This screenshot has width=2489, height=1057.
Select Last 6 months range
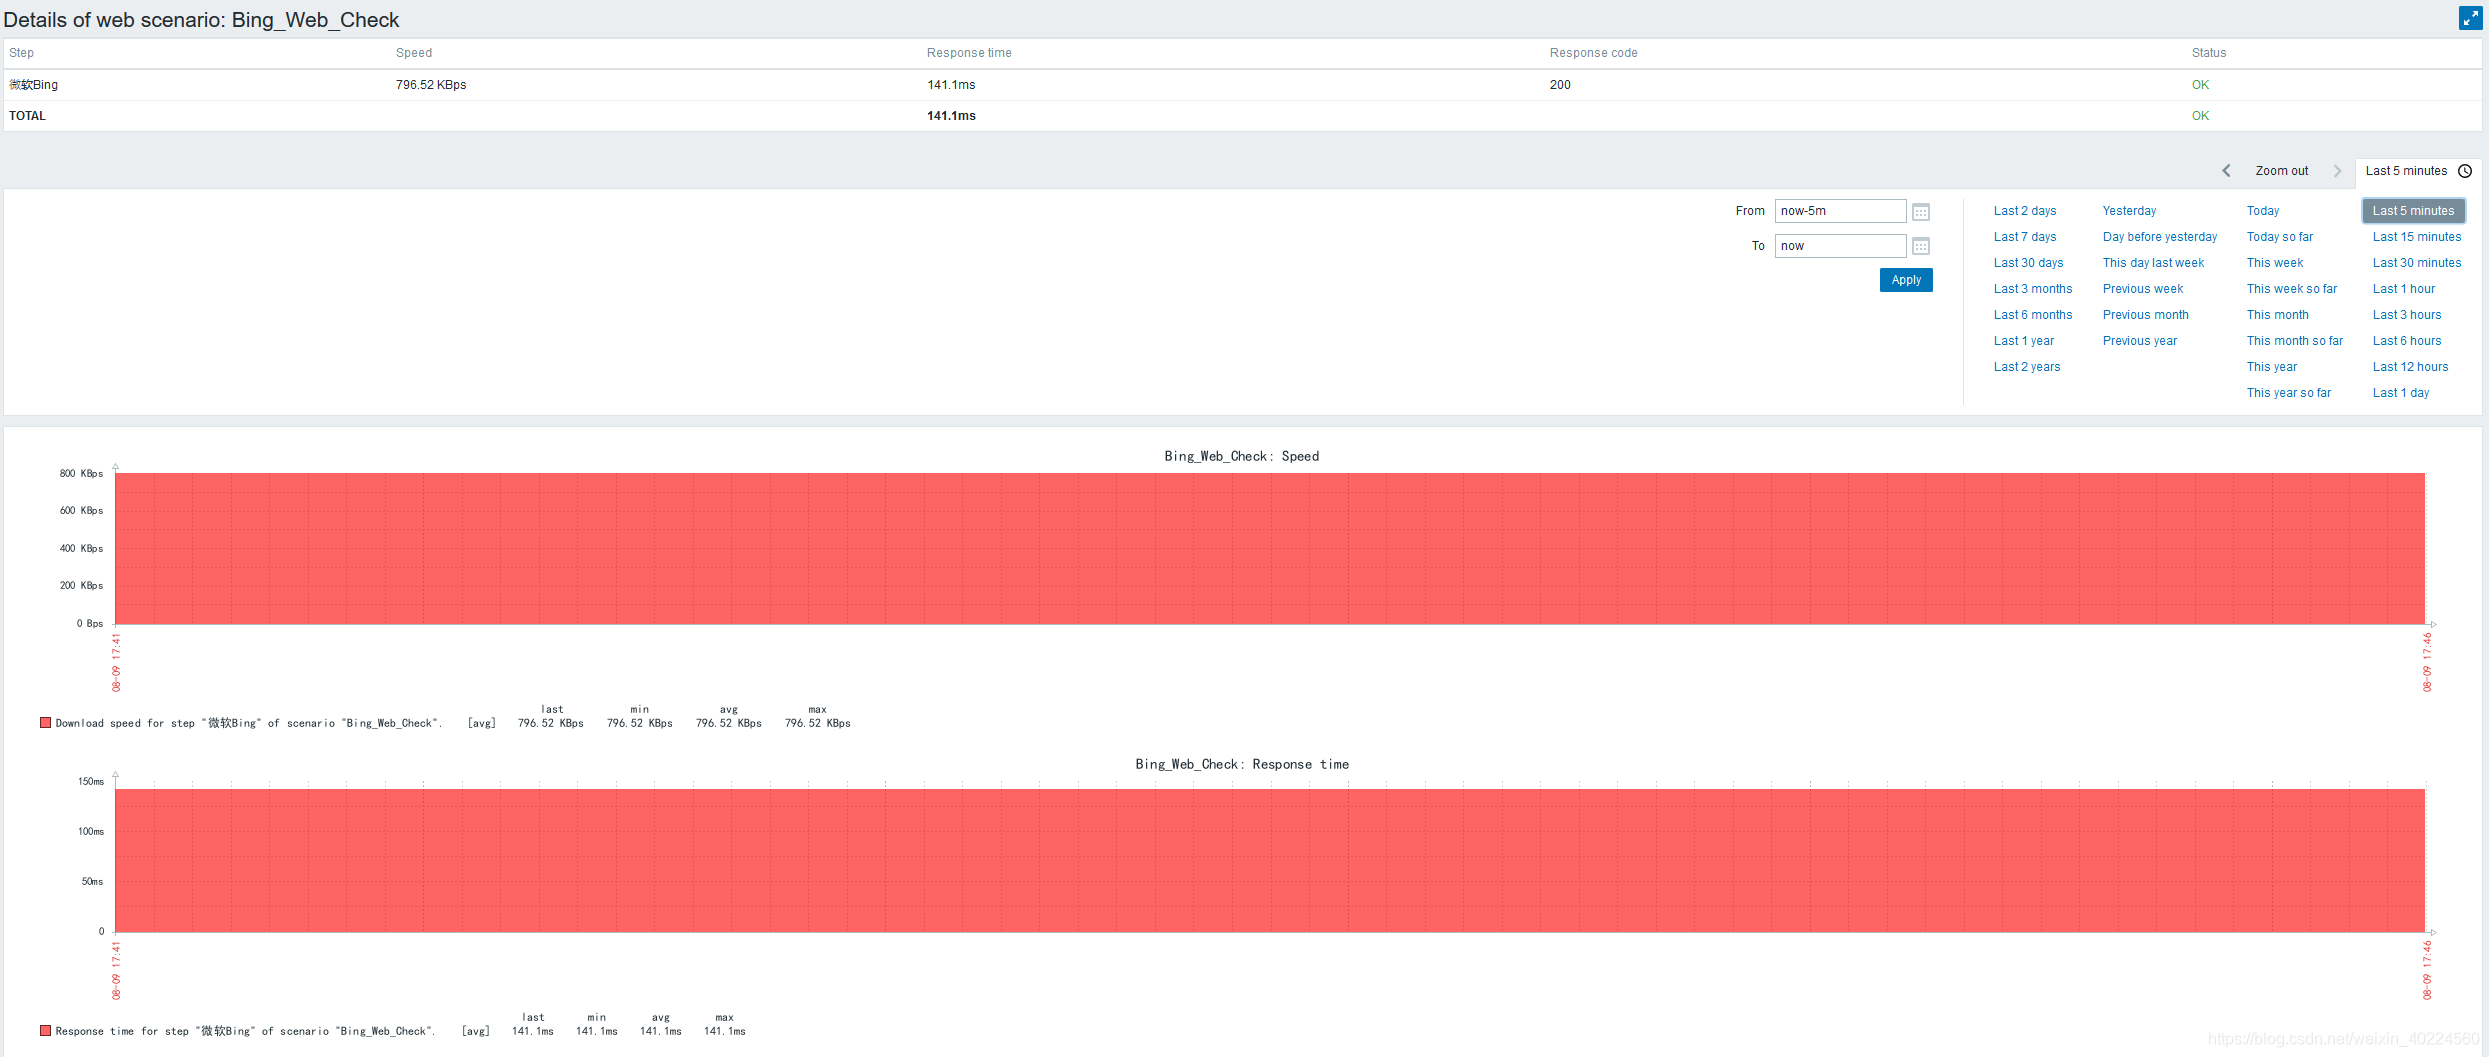(x=2033, y=315)
